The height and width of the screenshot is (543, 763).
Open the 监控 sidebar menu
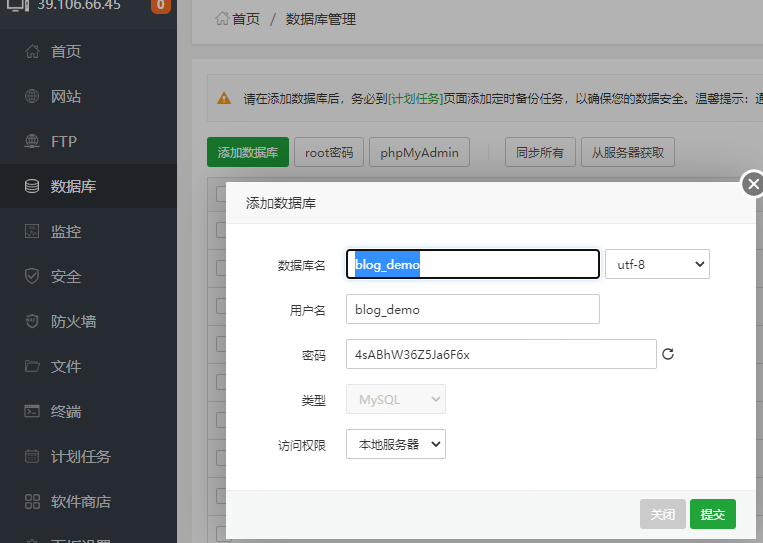(88, 231)
